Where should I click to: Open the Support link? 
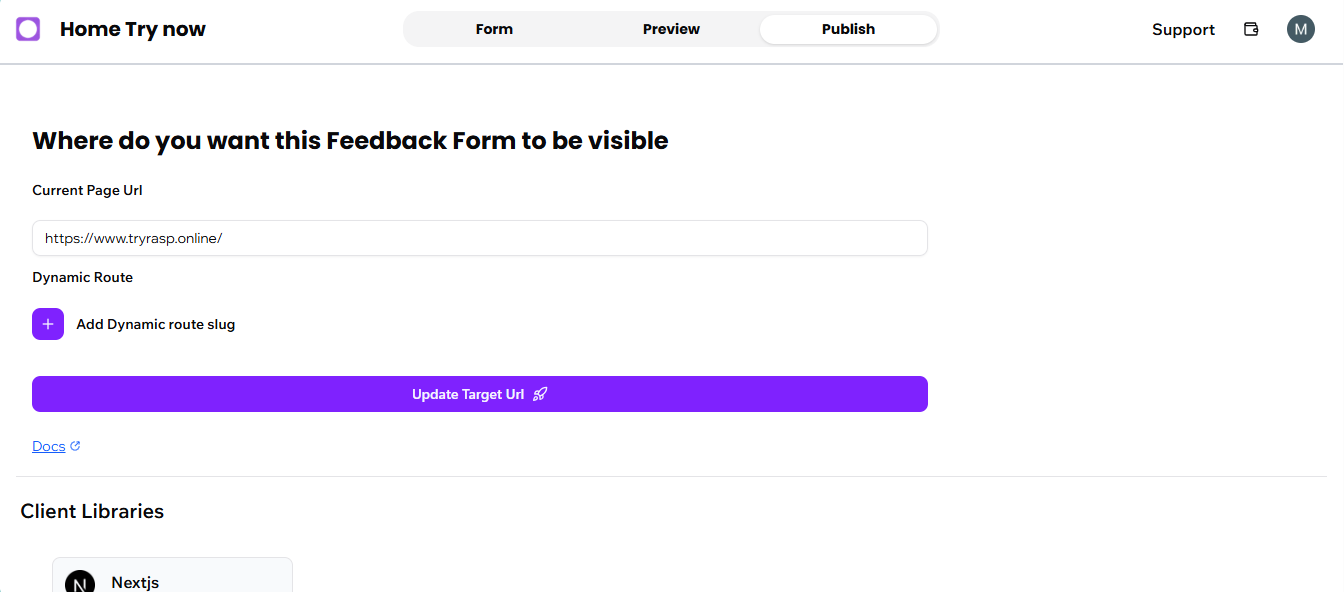coord(1183,30)
